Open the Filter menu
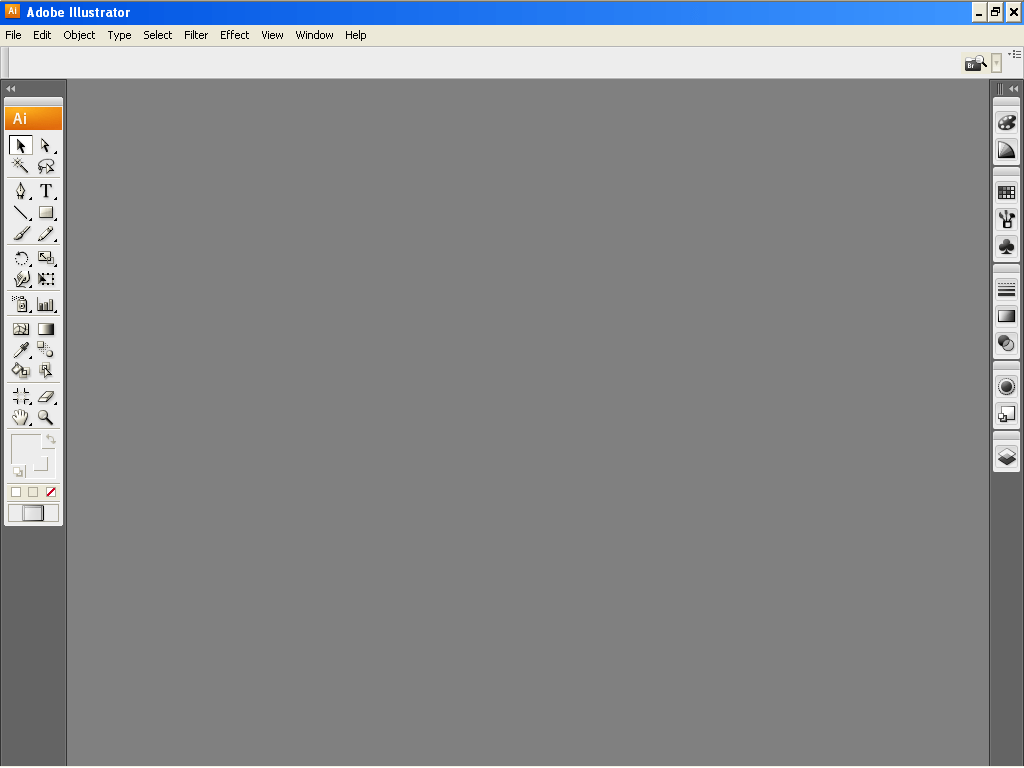Image resolution: width=1024 pixels, height=768 pixels. coord(196,35)
